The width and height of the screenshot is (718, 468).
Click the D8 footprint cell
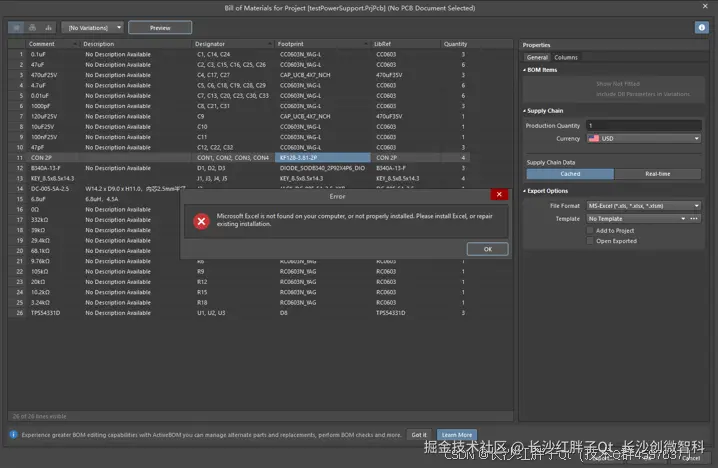pyautogui.click(x=323, y=313)
